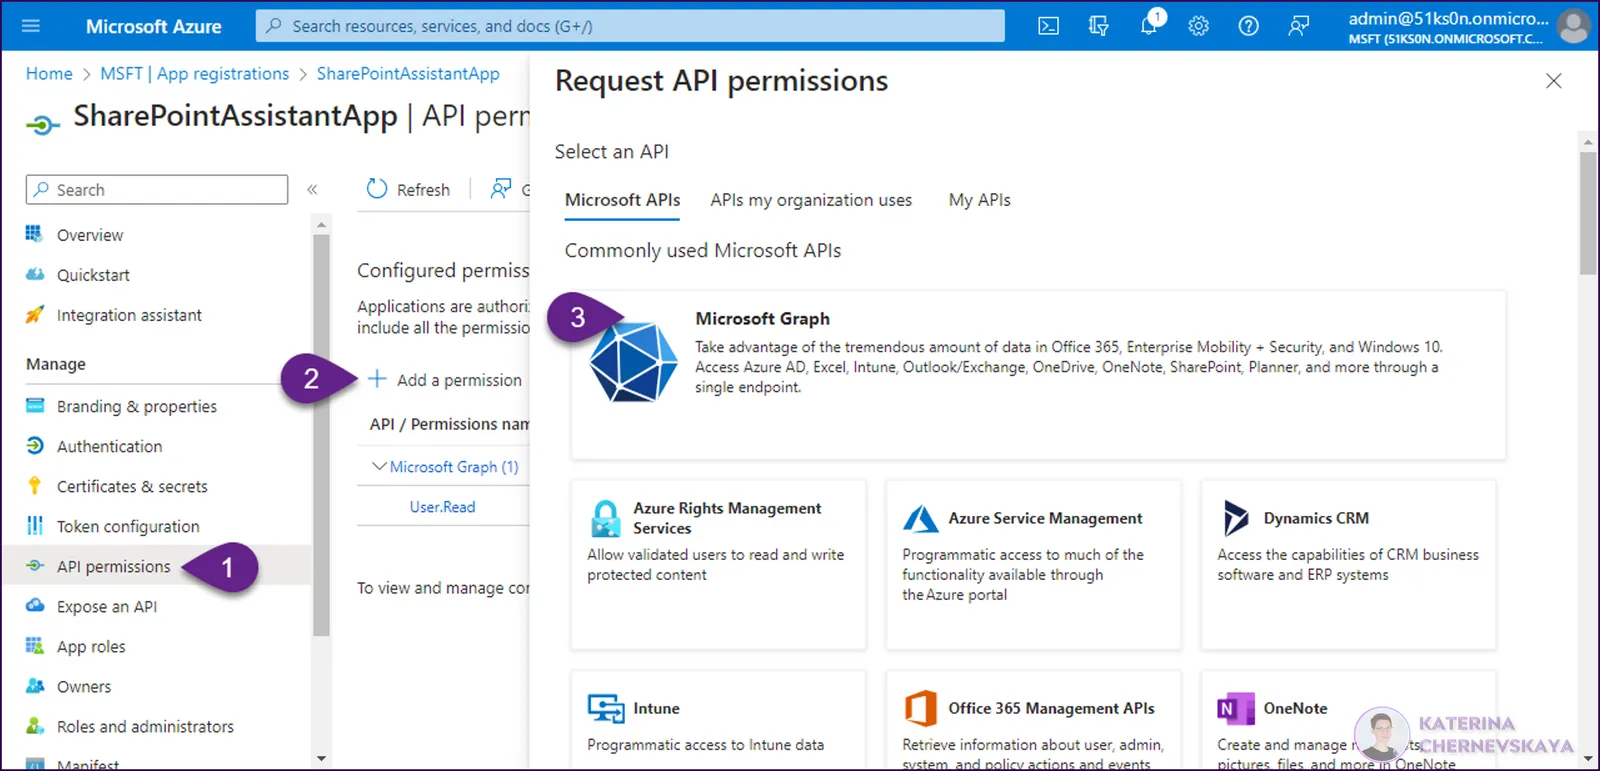Screen dimensions: 1600x771
Task: Click the Azure Service Management icon
Action: 920,519
